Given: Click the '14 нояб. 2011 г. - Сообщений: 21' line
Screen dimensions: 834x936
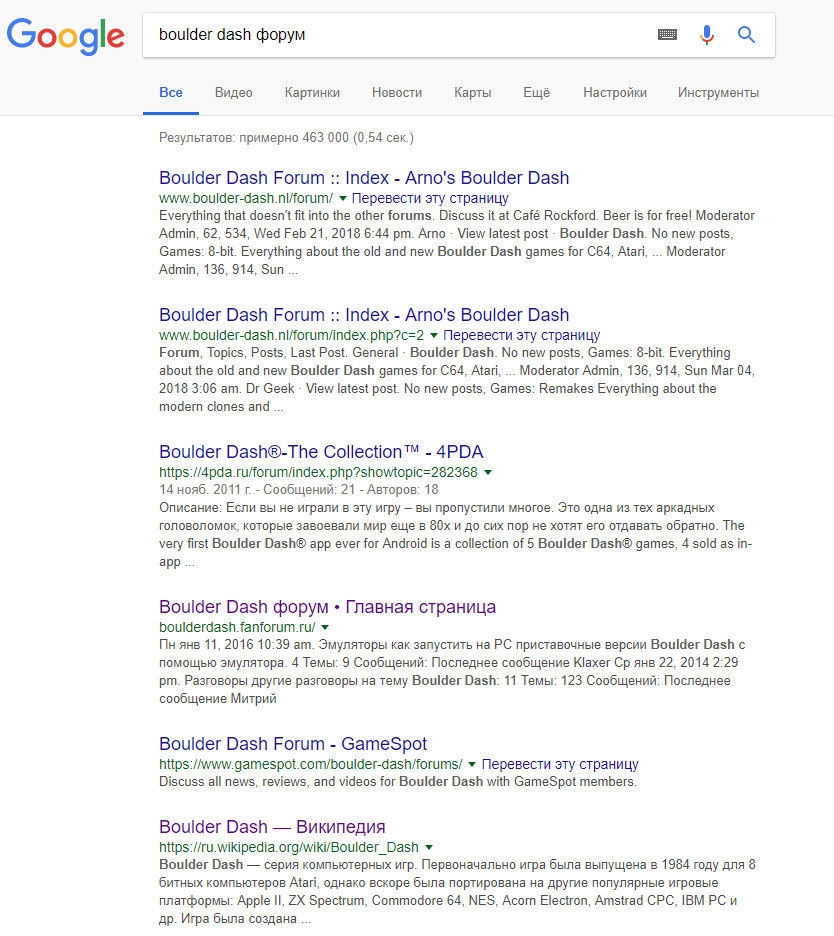Looking at the screenshot, I should [x=298, y=489].
